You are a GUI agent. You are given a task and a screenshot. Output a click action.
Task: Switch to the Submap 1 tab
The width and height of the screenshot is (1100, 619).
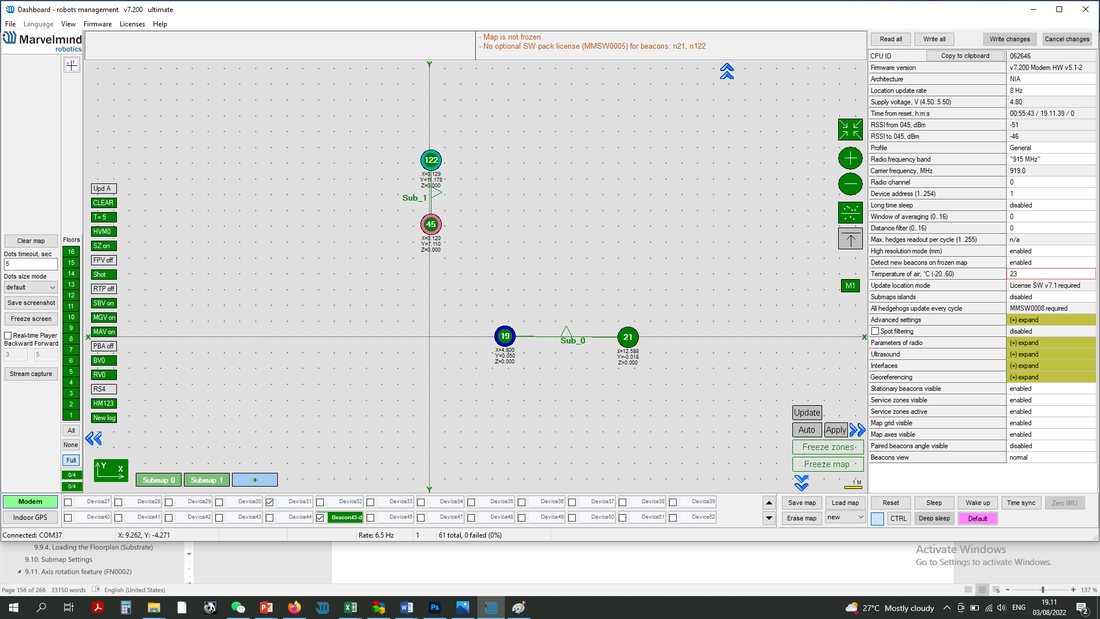pos(206,480)
